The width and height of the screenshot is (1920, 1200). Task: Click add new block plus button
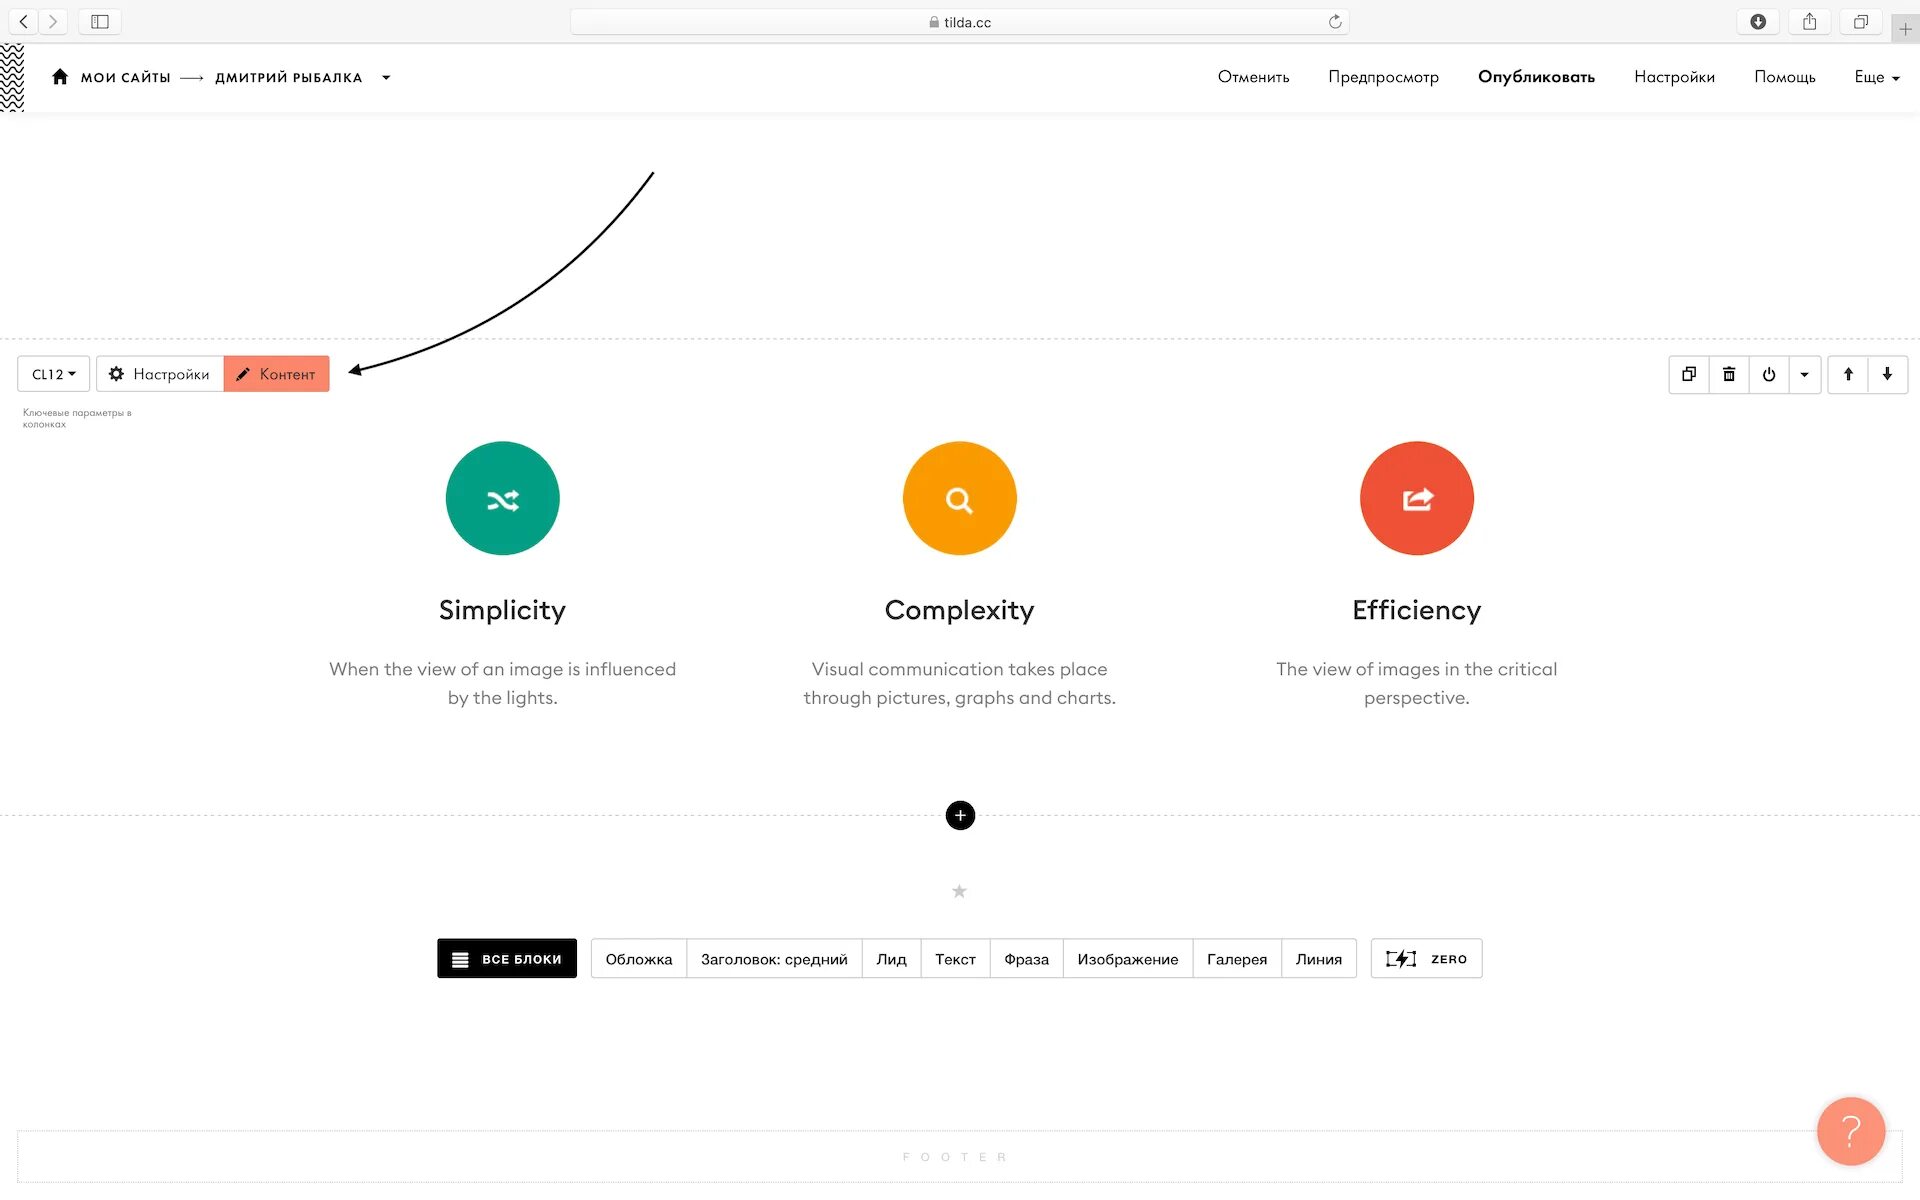point(959,814)
